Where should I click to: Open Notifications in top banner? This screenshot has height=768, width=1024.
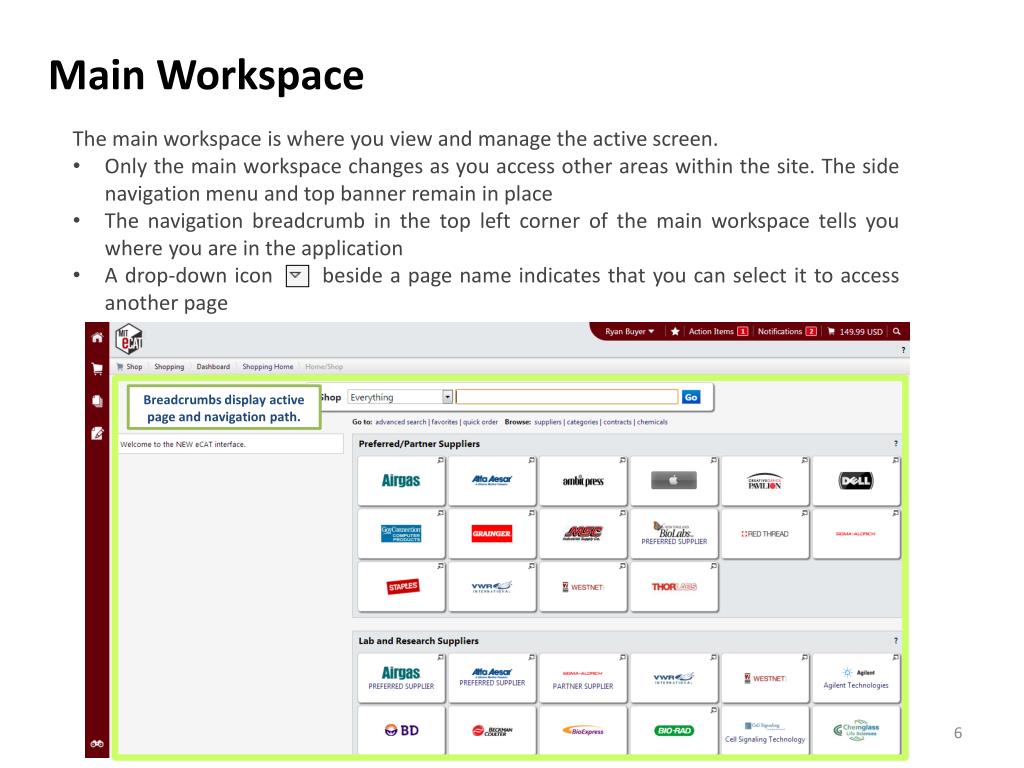787,332
